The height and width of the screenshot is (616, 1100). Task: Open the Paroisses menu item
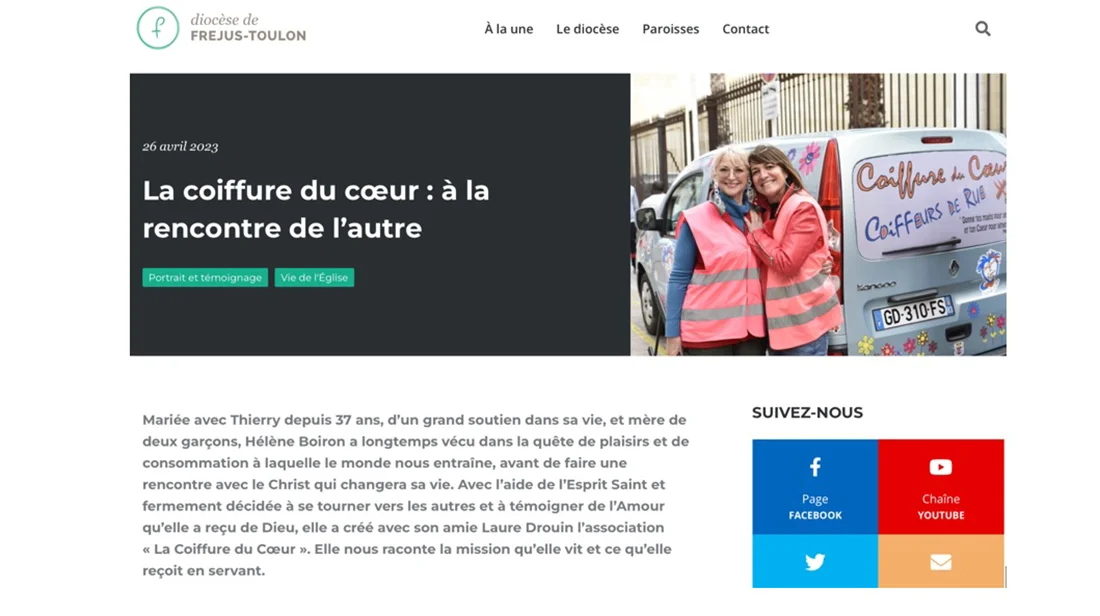671,29
